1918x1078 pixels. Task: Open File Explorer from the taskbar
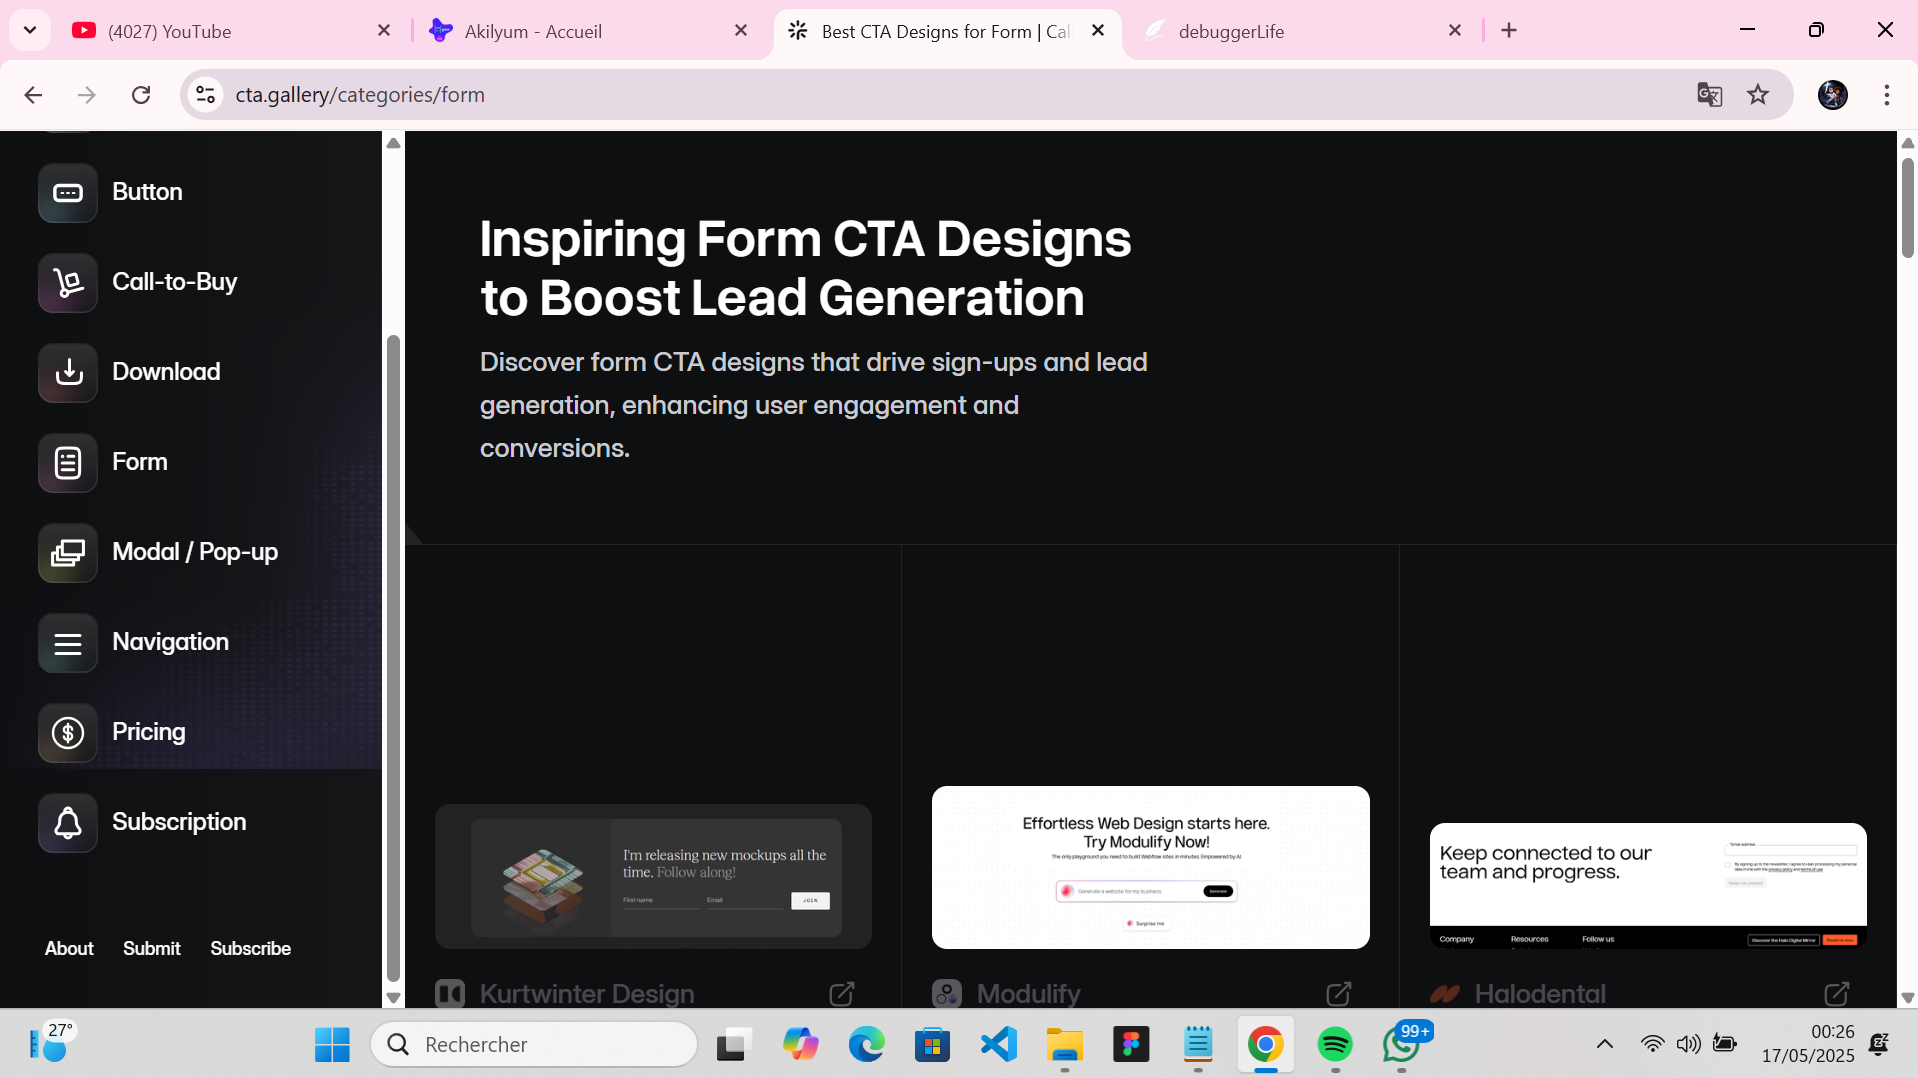pos(1065,1045)
